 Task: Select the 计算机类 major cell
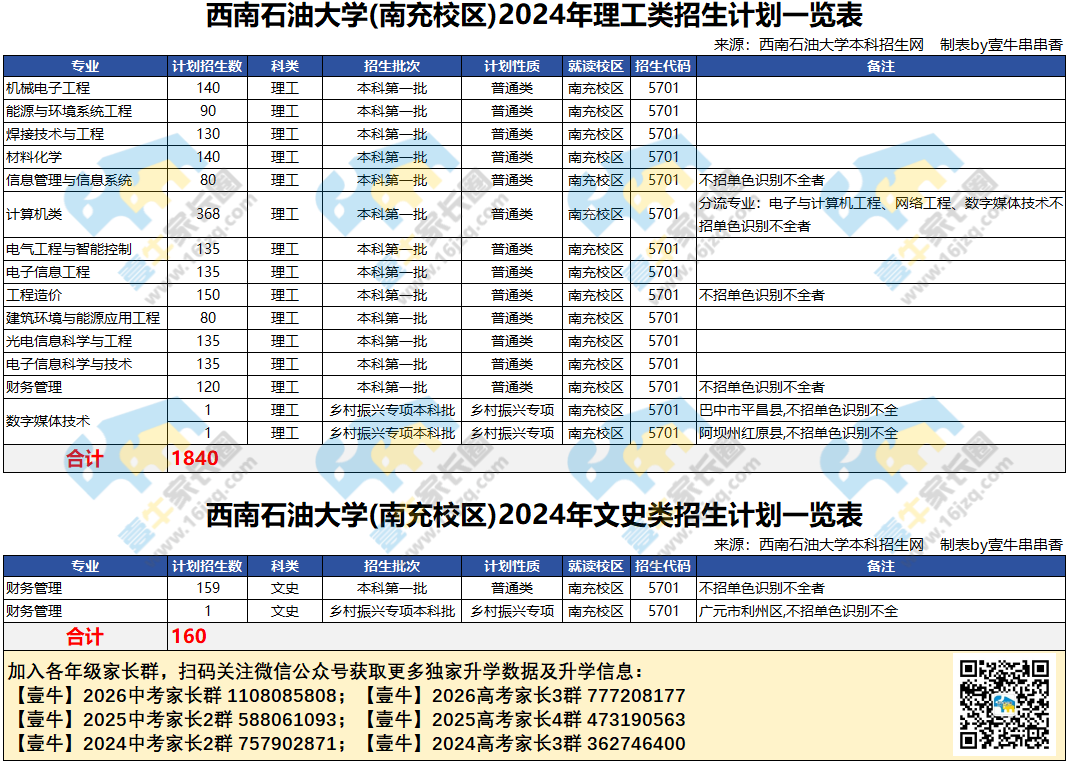coord(34,214)
